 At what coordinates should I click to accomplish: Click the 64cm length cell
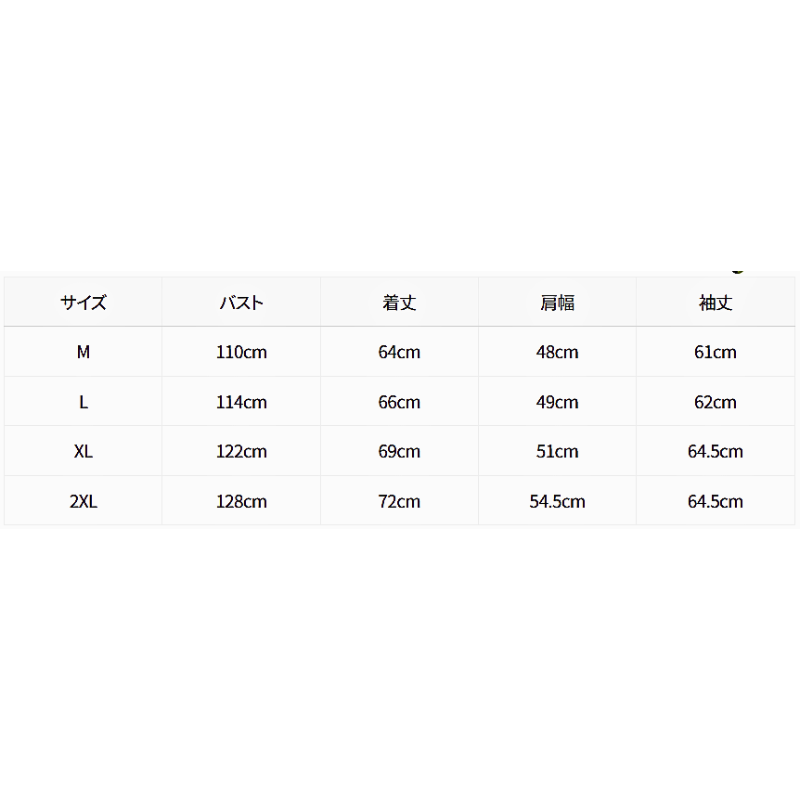(399, 352)
